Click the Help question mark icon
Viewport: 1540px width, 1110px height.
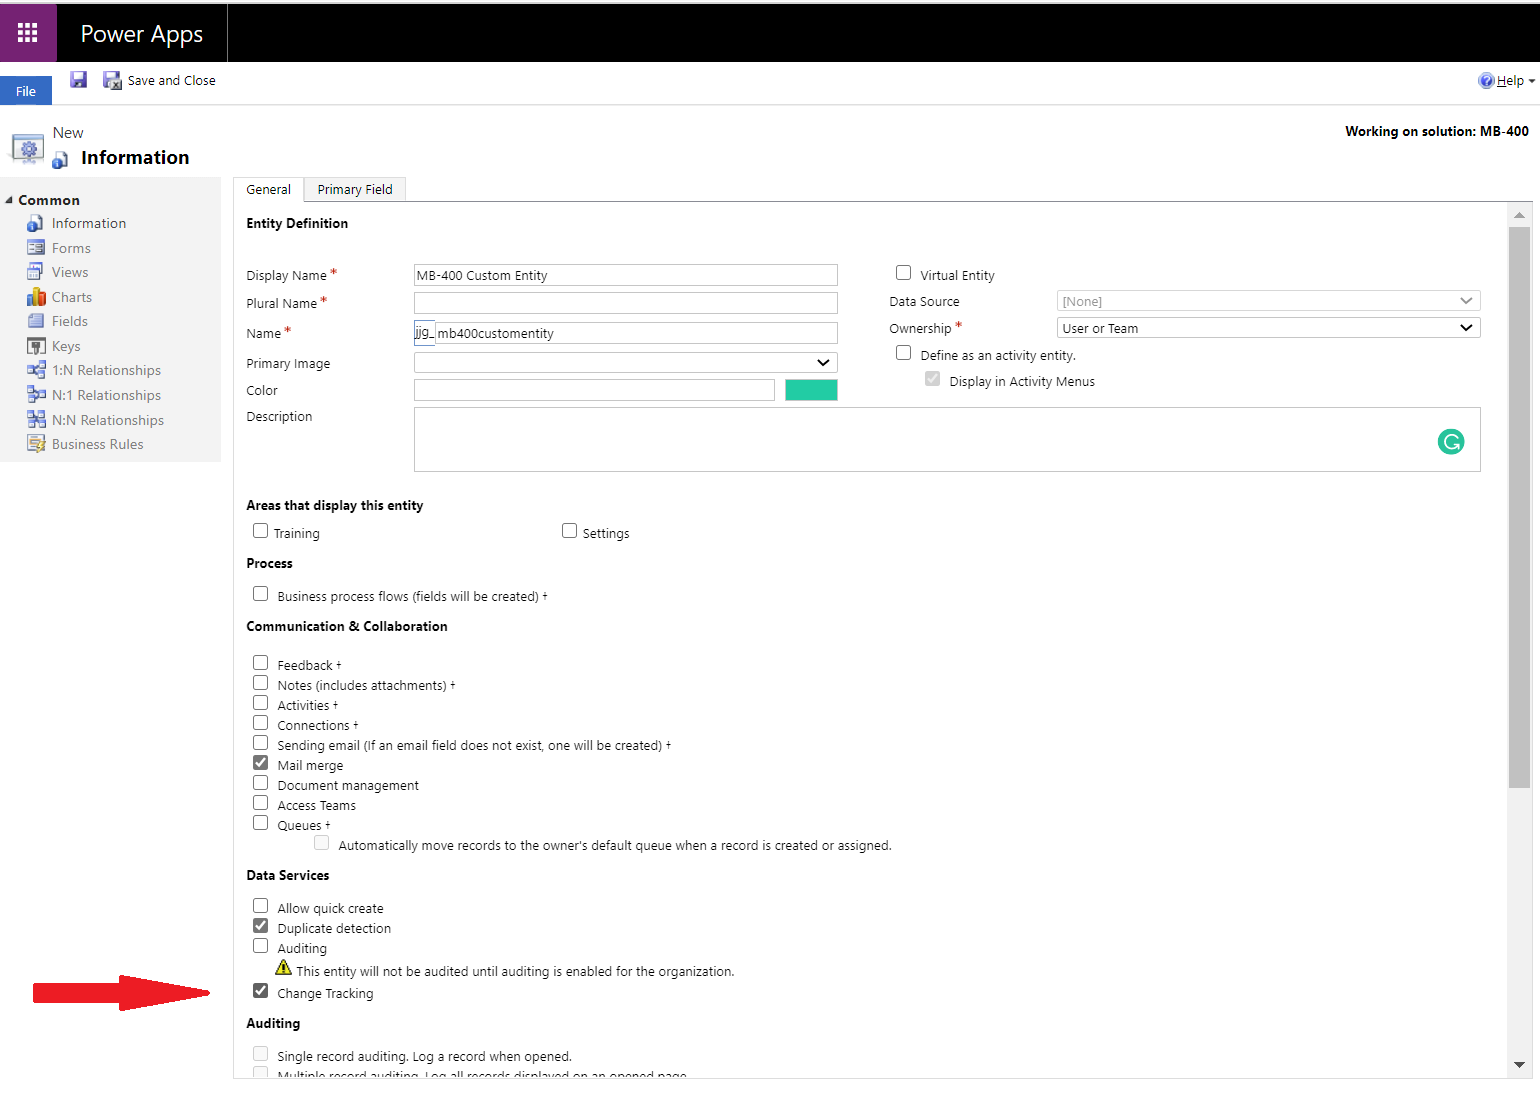pyautogui.click(x=1486, y=81)
